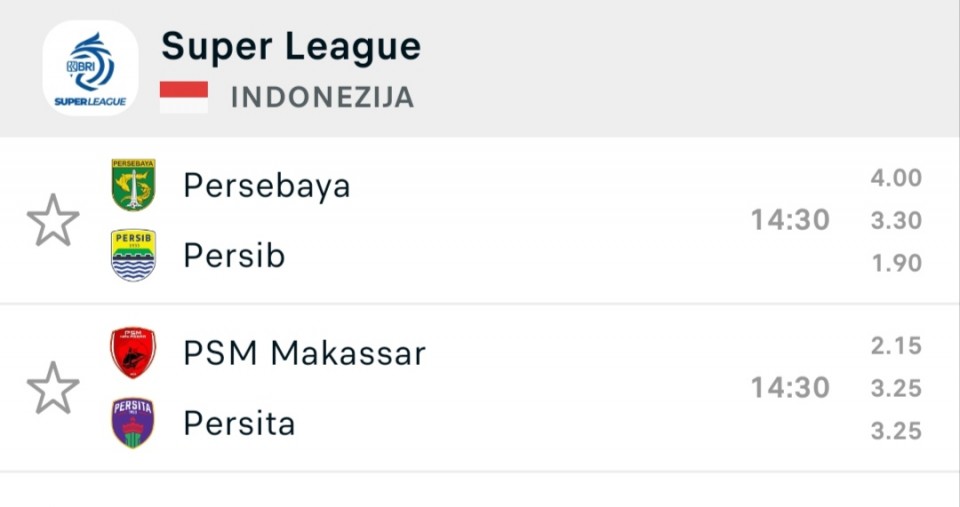Select the INDONEZIJA country label
The height and width of the screenshot is (507, 960).
[322, 98]
